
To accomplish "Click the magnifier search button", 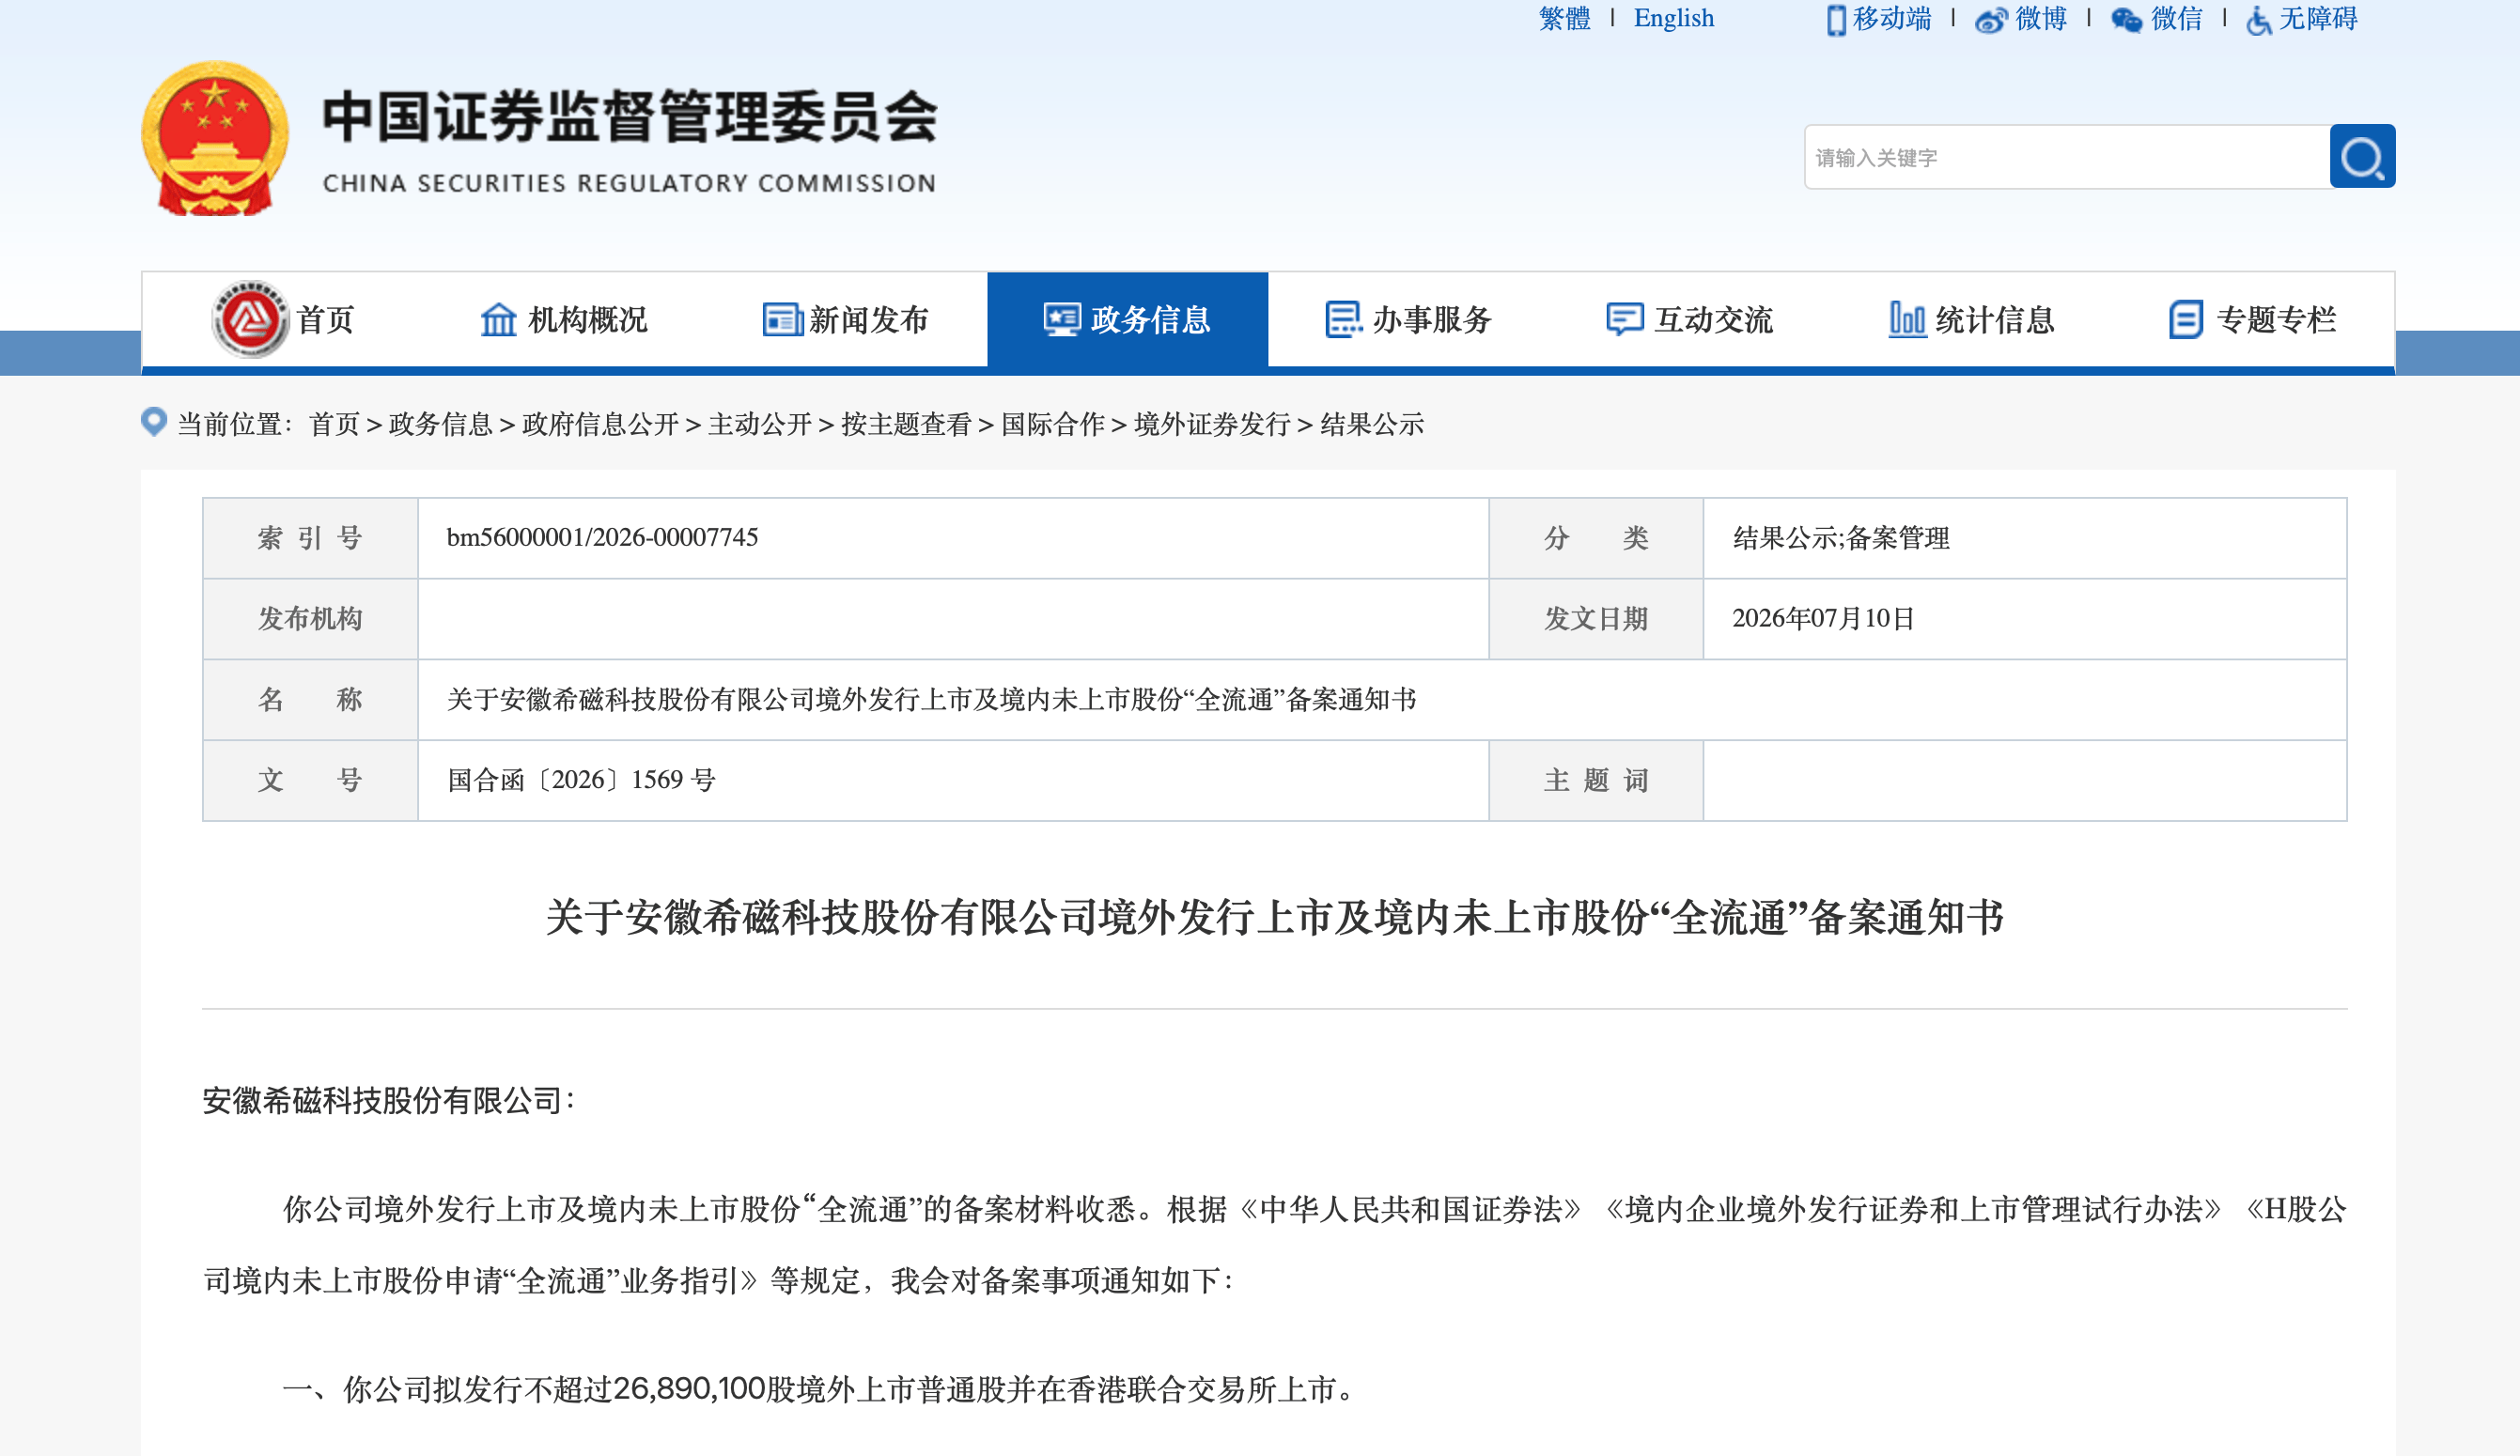I will (x=2362, y=156).
